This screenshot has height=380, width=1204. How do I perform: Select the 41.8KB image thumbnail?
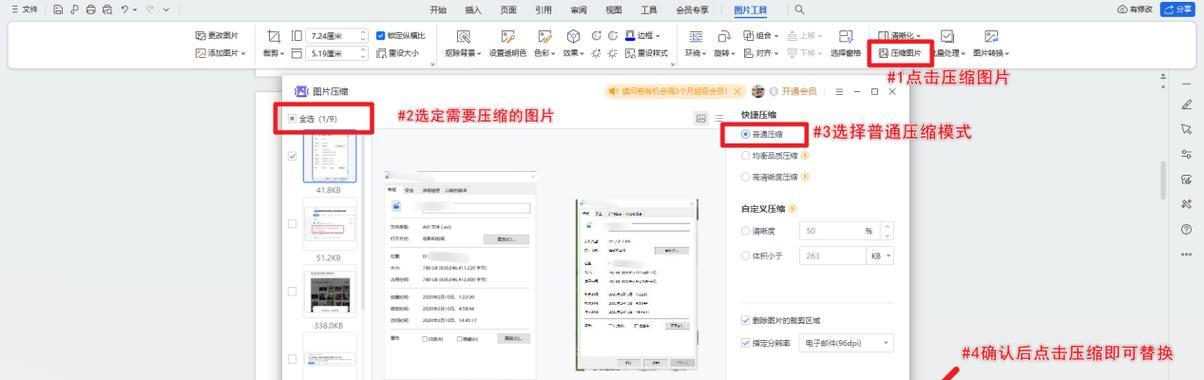click(x=329, y=156)
